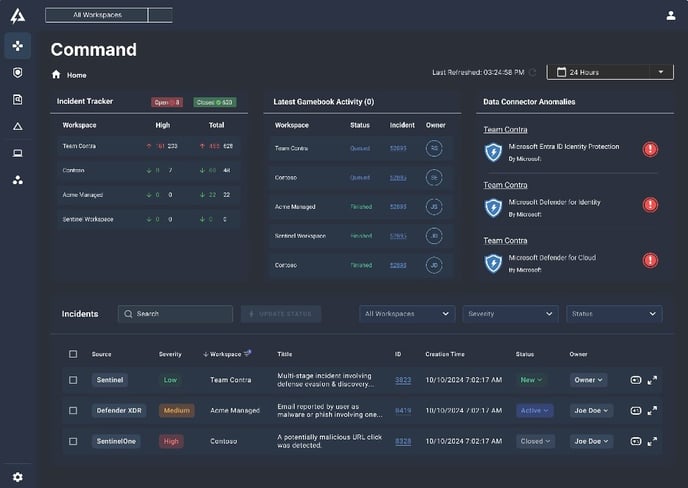
Task: Open the shield sidebar icon
Action: point(18,72)
